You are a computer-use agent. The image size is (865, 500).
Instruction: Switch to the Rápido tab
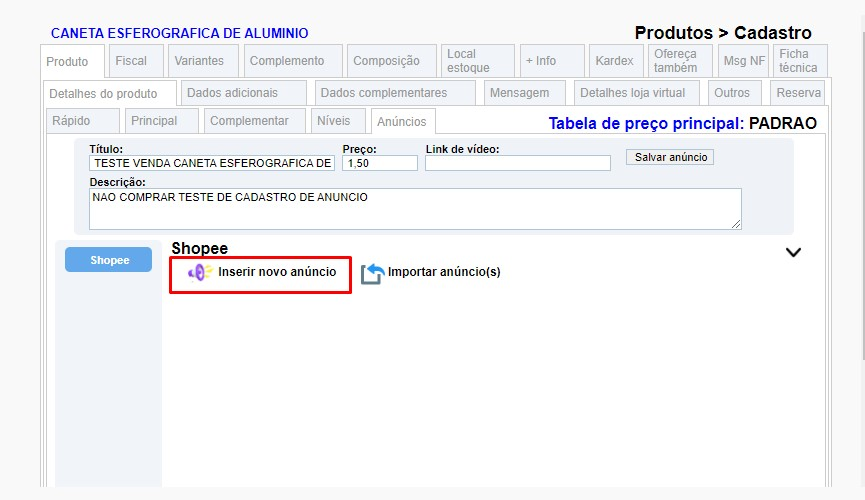point(83,121)
